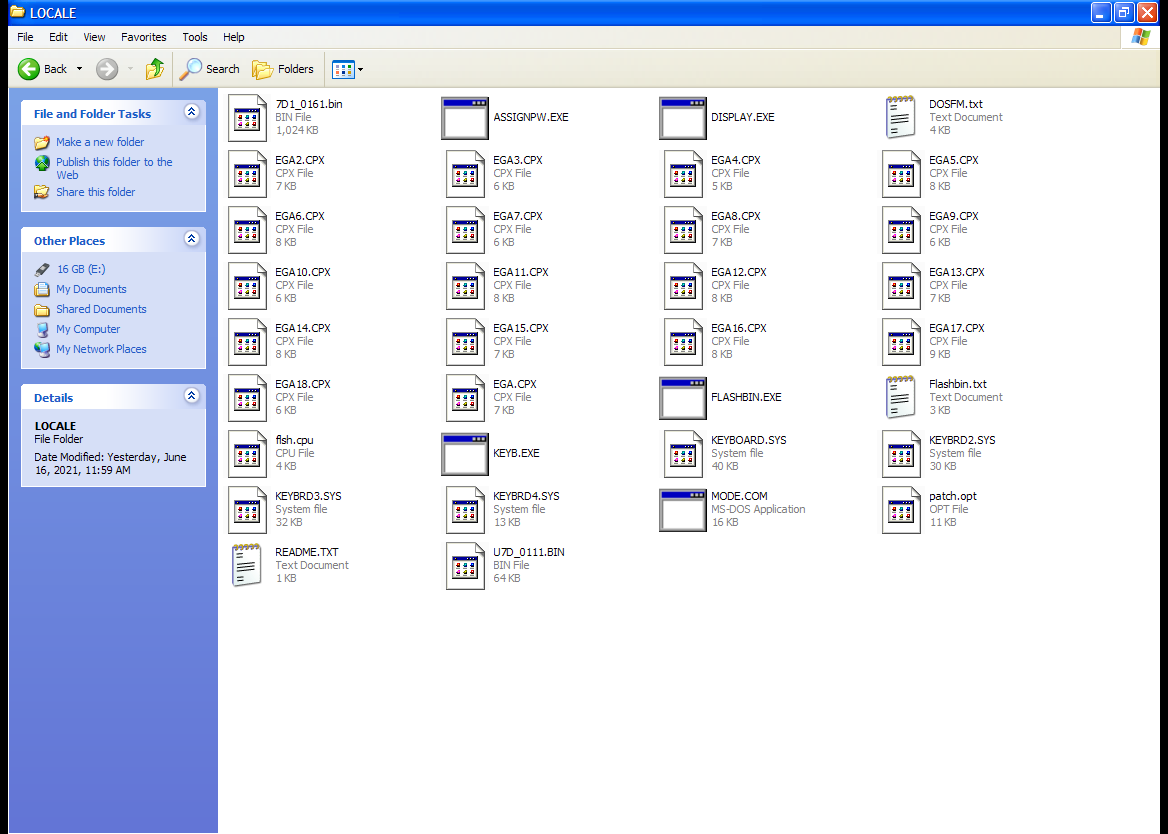The width and height of the screenshot is (1168, 834).
Task: Select the MODE.COM application icon
Action: (x=683, y=510)
